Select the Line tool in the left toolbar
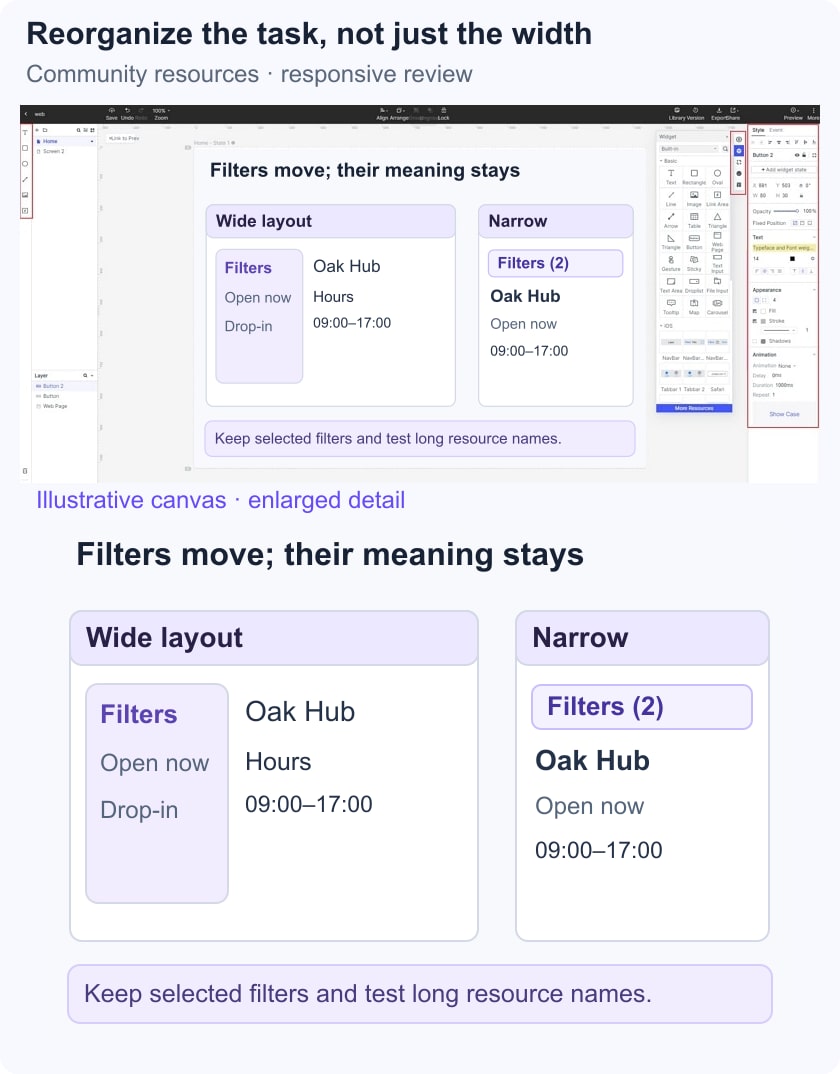 [25, 179]
